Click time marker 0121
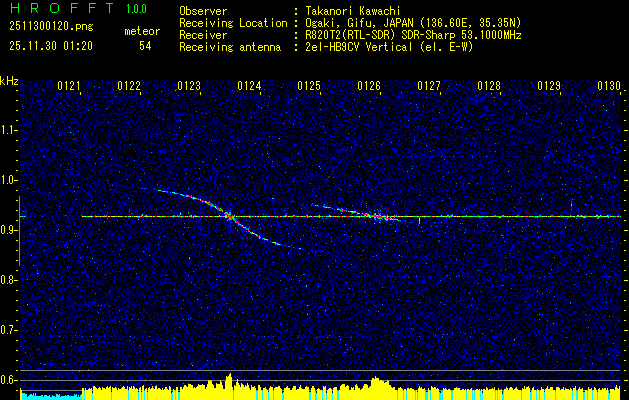Screen dimensions: 629x400 pyautogui.click(x=69, y=85)
